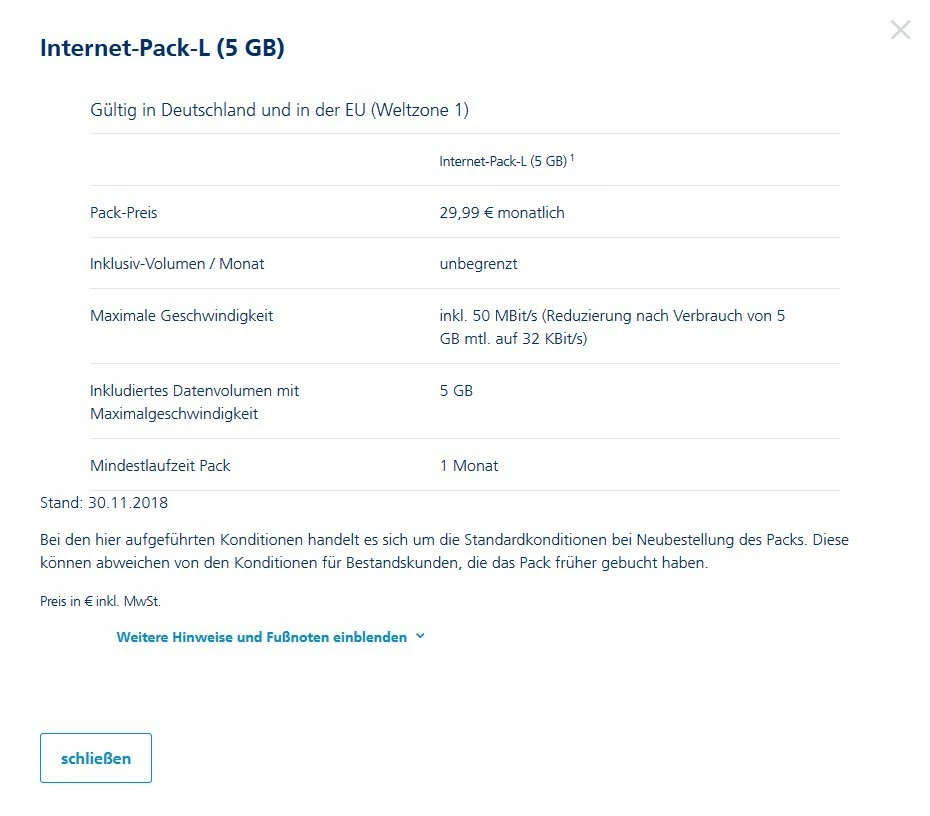The image size is (930, 816).
Task: Click the Pack-Preis row label
Action: click(123, 213)
